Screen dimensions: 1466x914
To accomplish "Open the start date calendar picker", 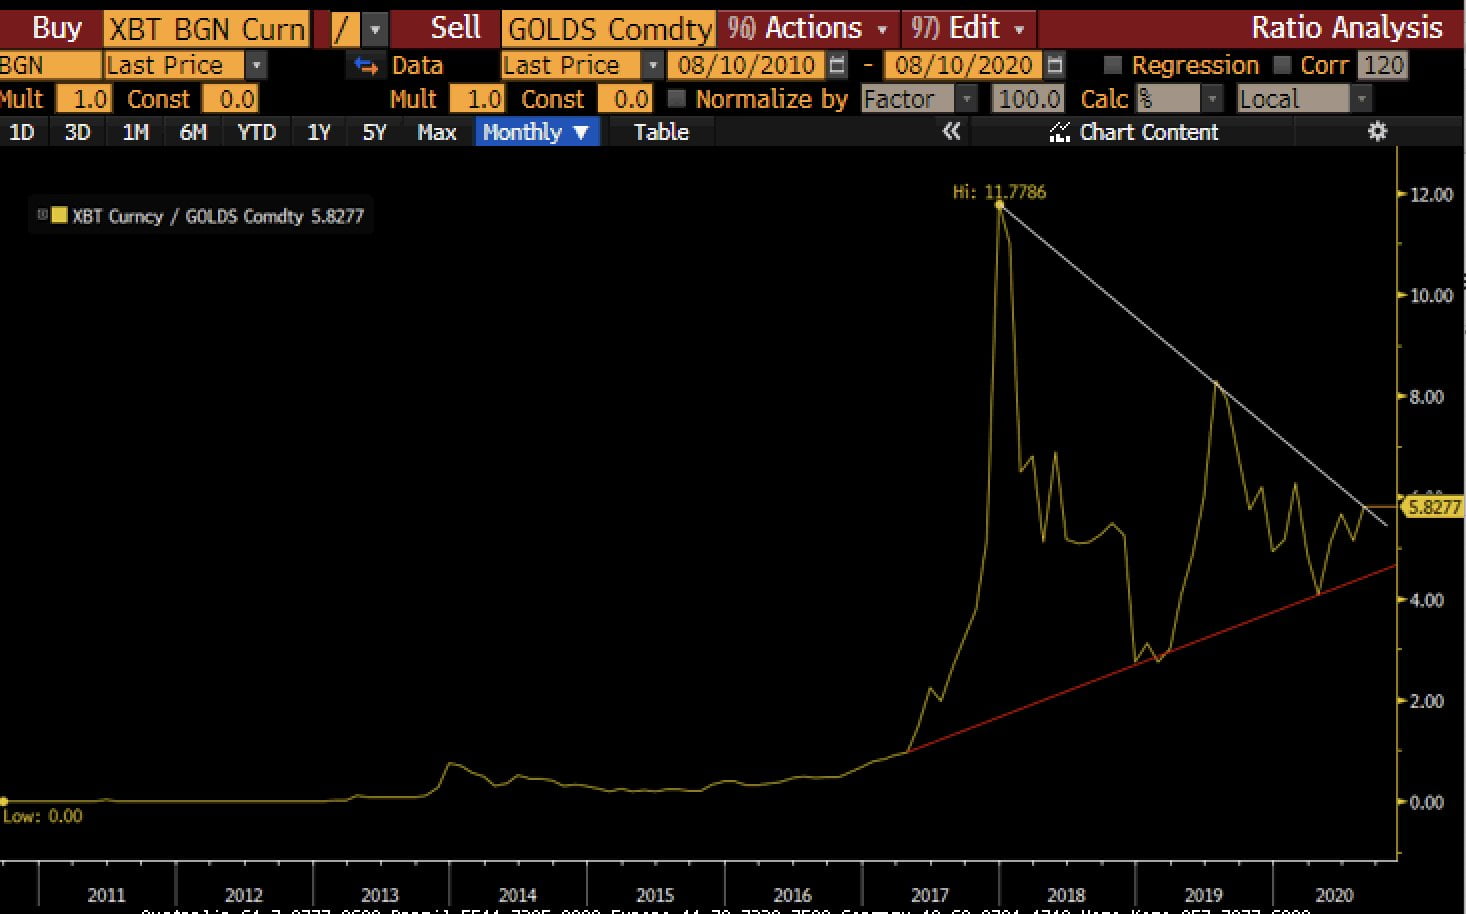I will click(x=838, y=66).
